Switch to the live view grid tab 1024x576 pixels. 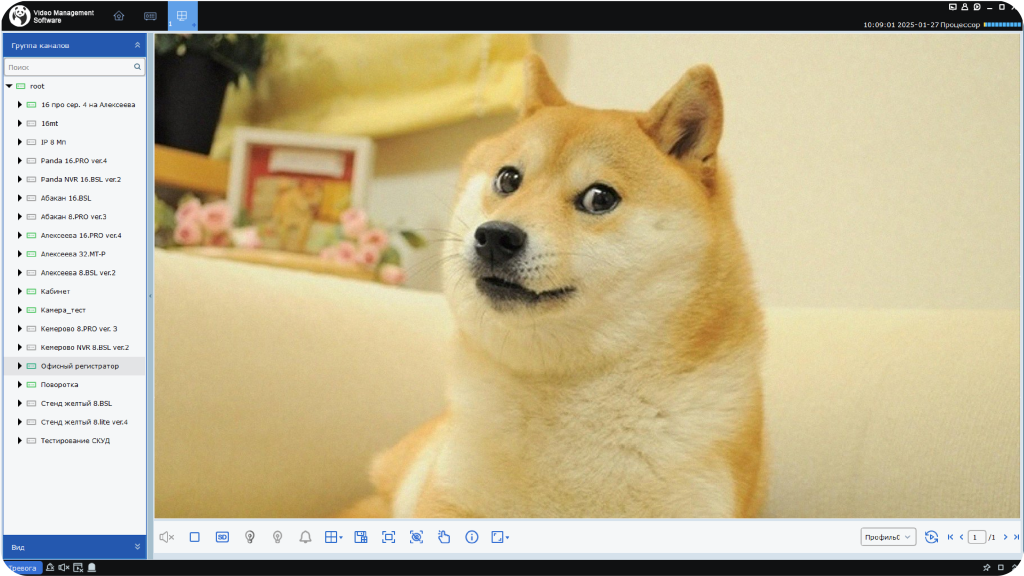pos(182,15)
